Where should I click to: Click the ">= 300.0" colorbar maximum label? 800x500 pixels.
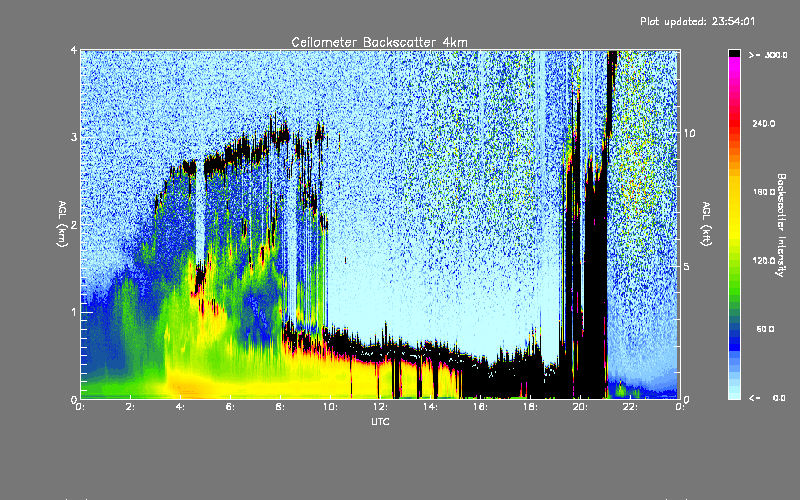click(x=768, y=55)
